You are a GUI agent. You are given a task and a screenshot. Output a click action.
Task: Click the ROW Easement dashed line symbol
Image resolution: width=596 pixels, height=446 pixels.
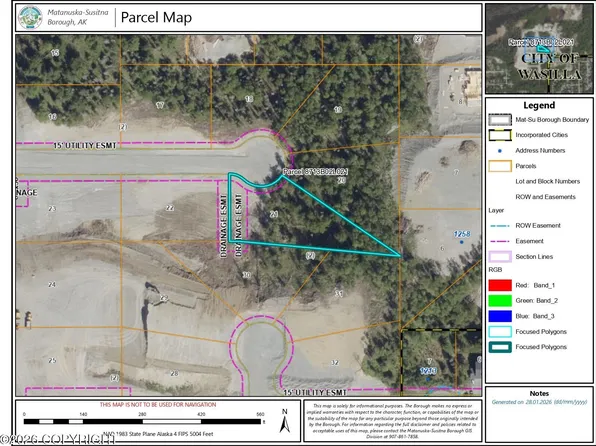tap(500, 226)
